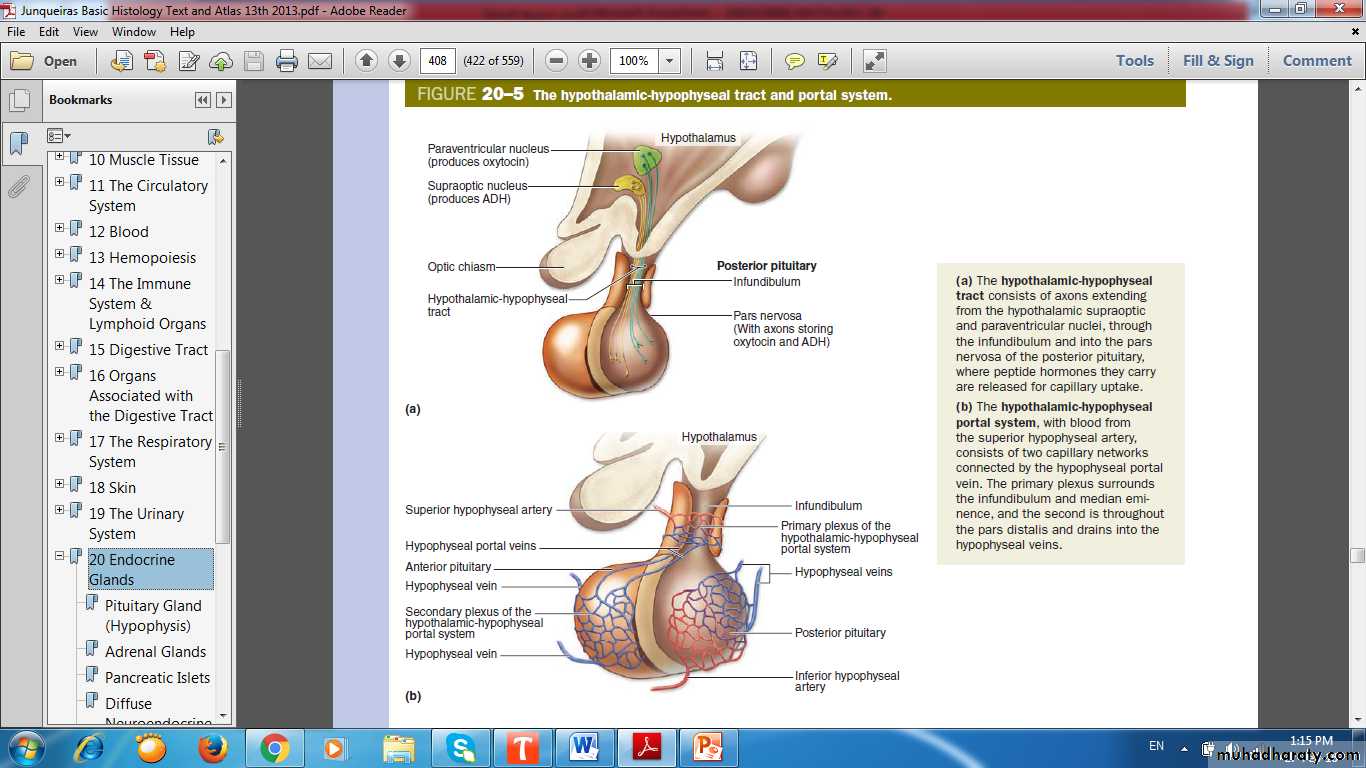Click the page number input field
Image resolution: width=1366 pixels, height=768 pixels.
(437, 61)
